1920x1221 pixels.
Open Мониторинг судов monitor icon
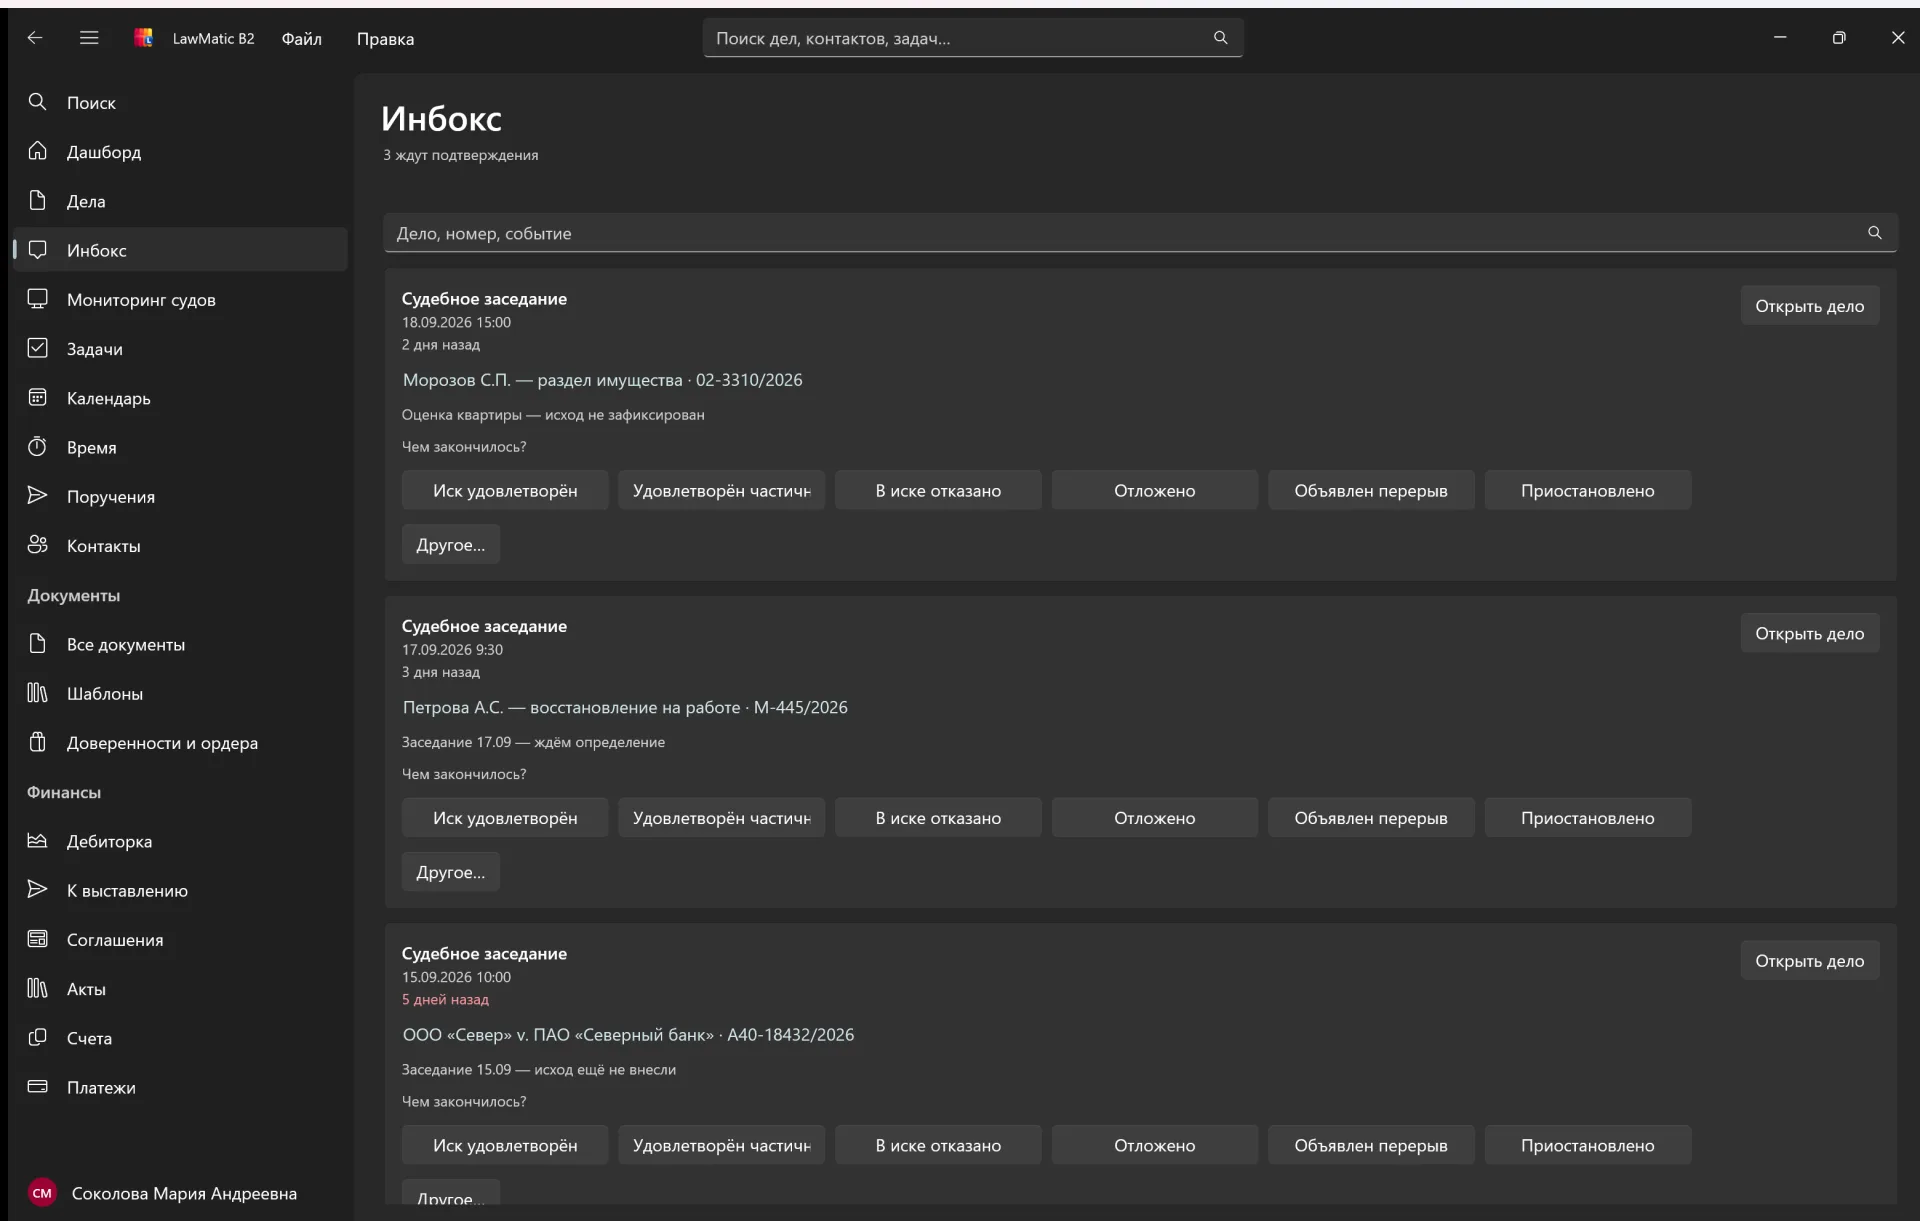pyautogui.click(x=38, y=299)
